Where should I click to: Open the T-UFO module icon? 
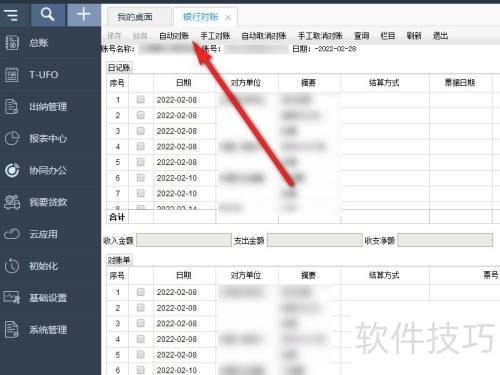pos(12,74)
